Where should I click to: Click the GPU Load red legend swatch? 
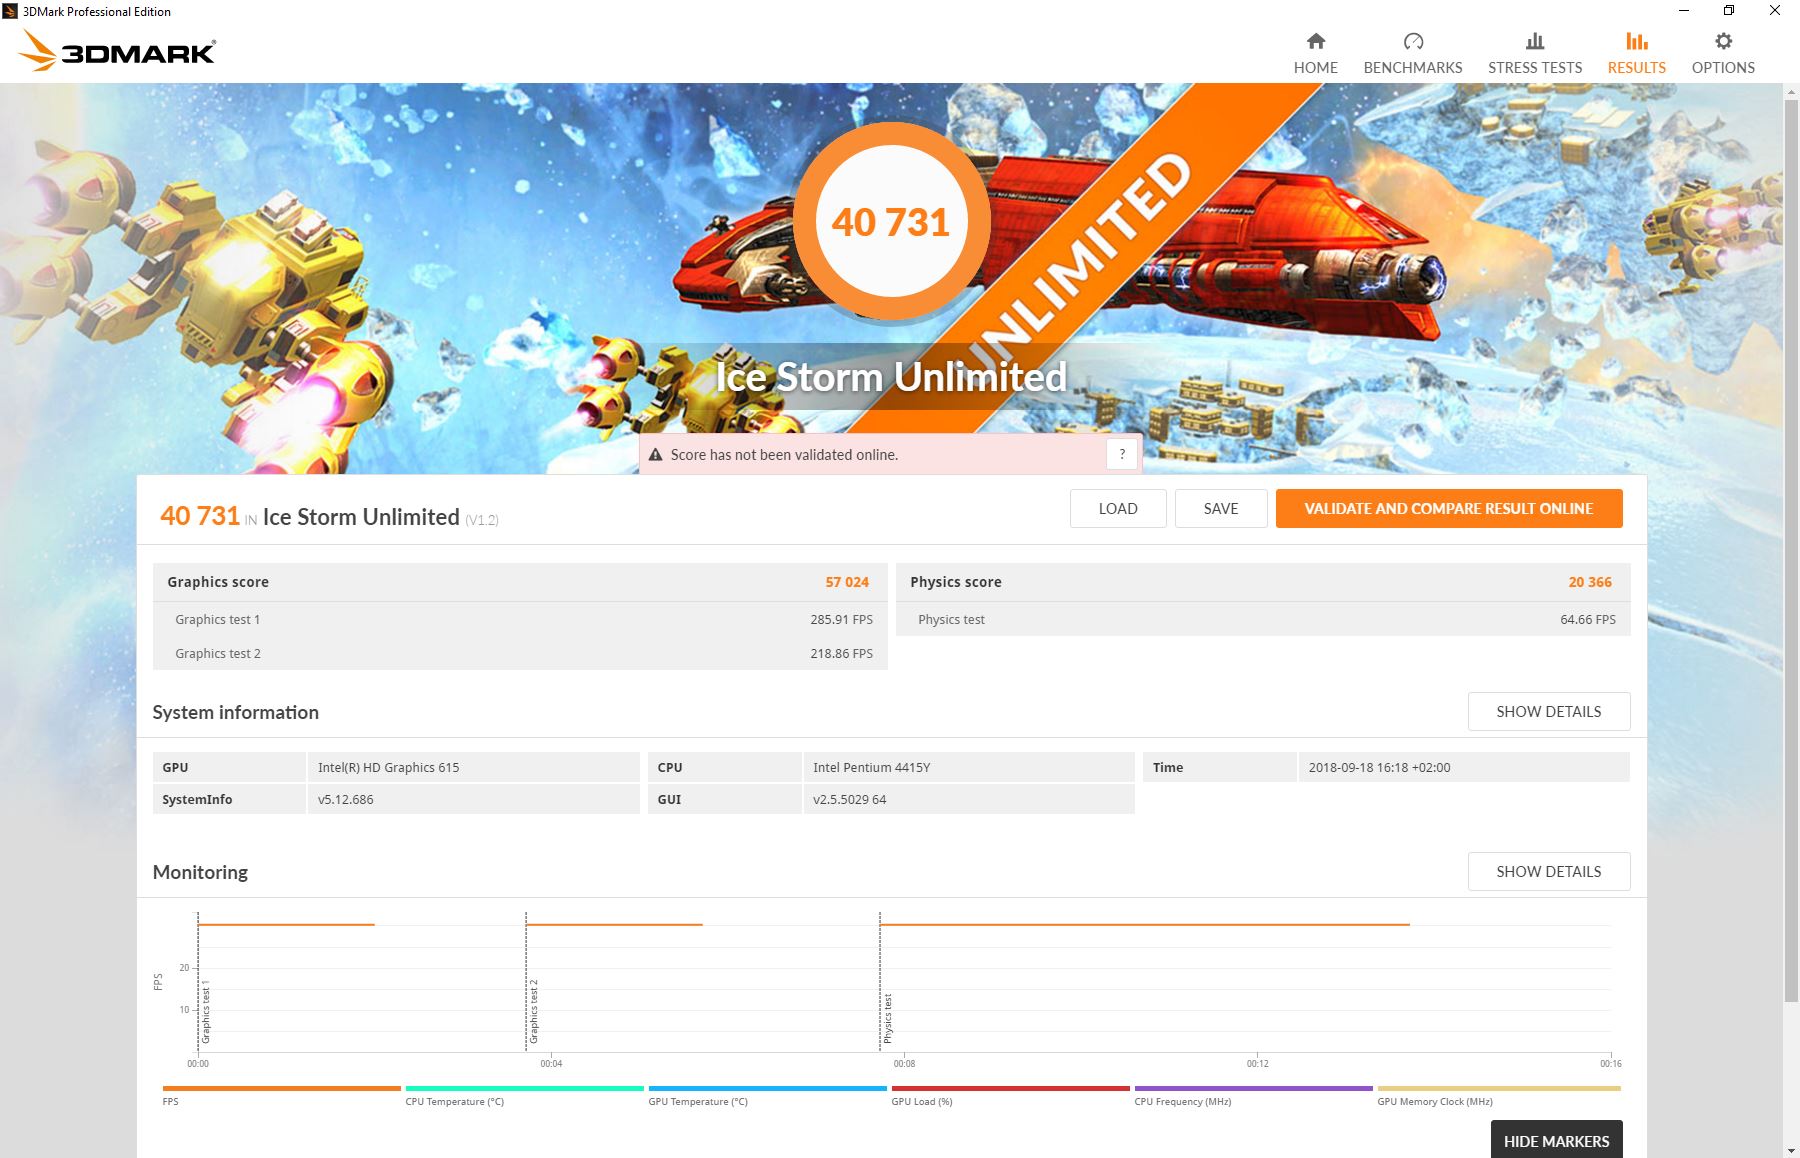coord(1010,1088)
